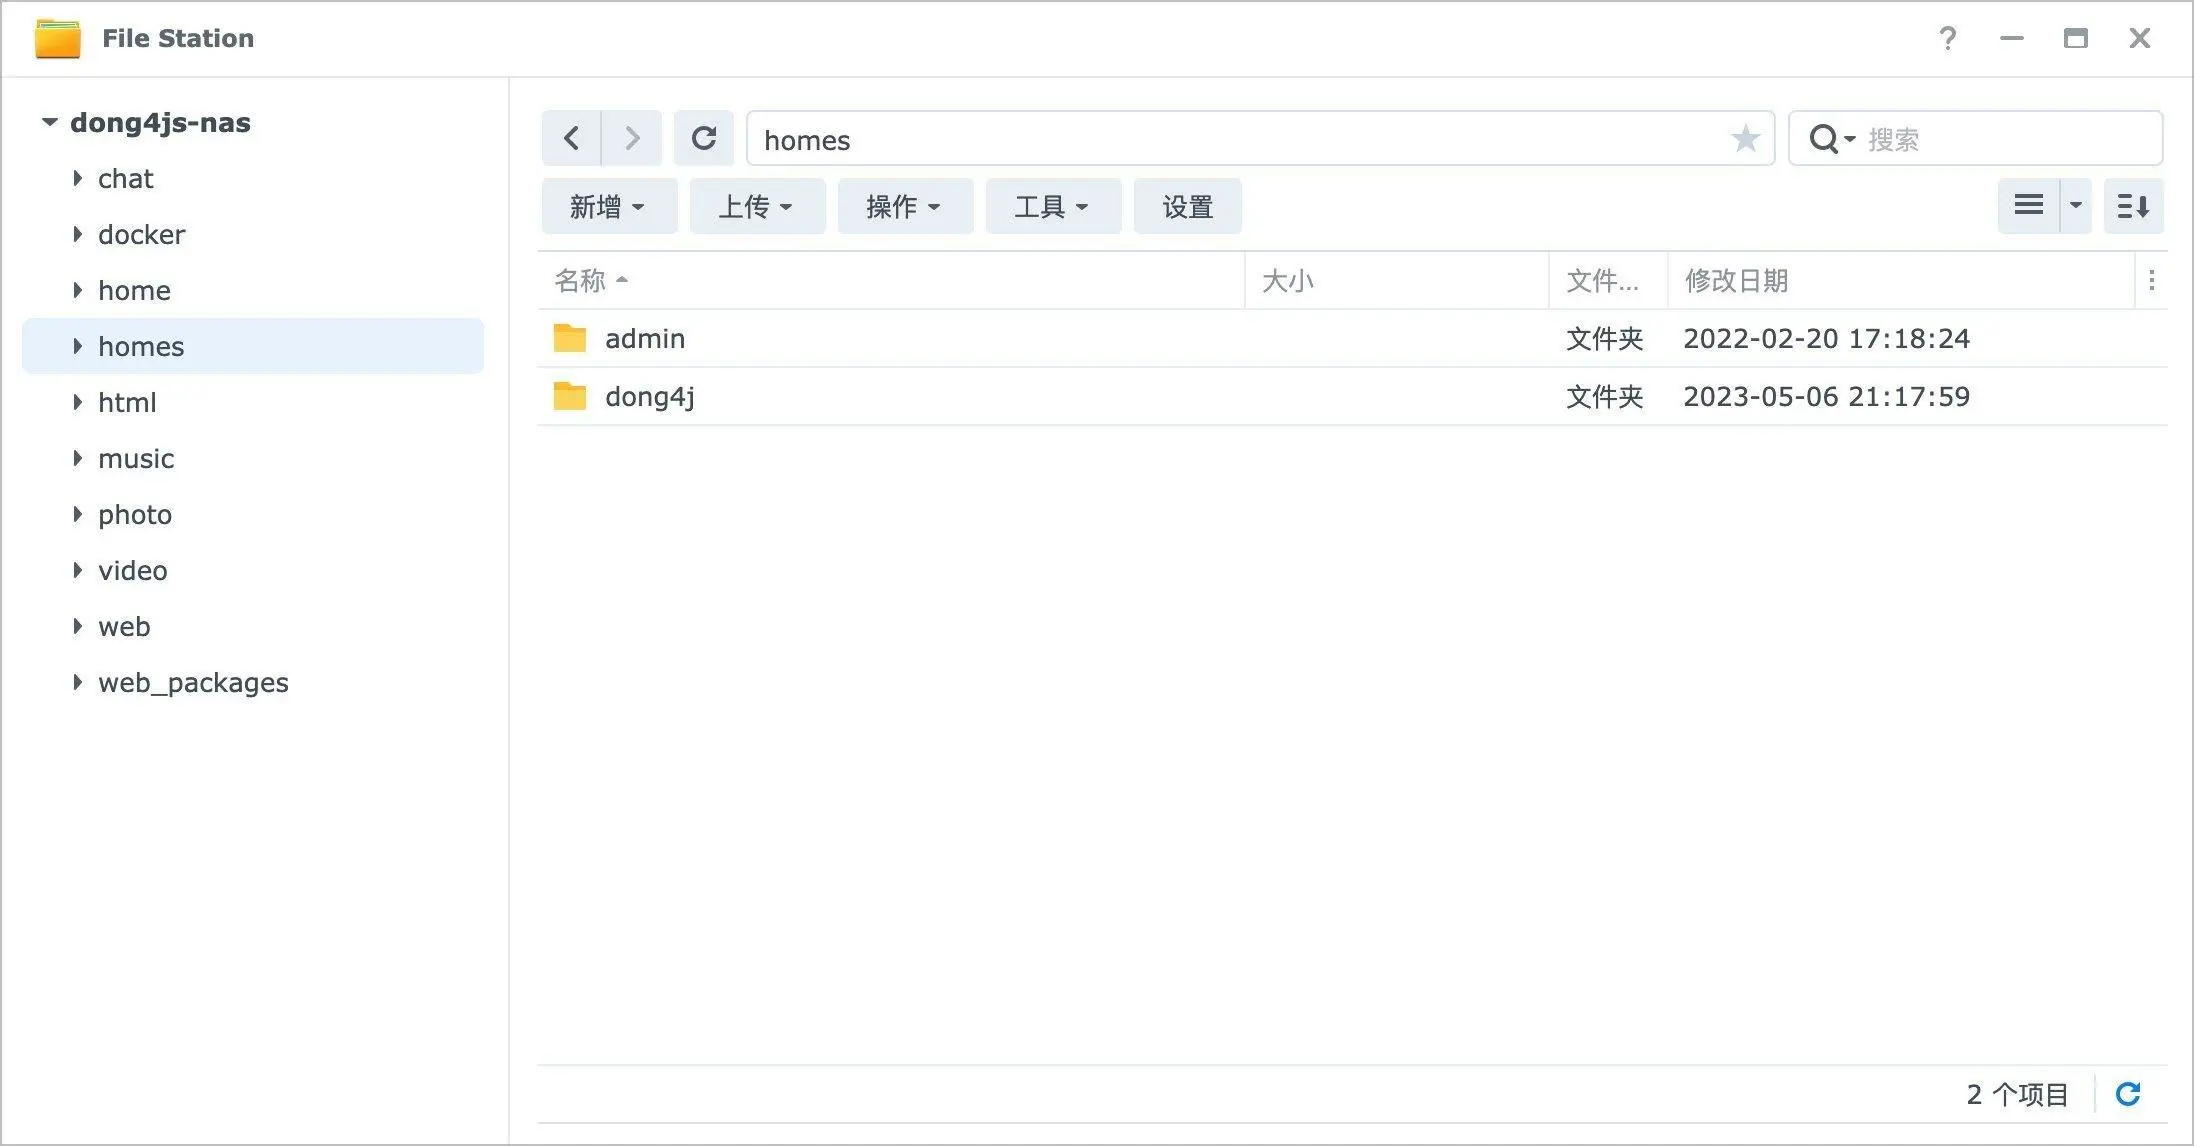
Task: Refresh item count at bottom right
Action: (2130, 1093)
